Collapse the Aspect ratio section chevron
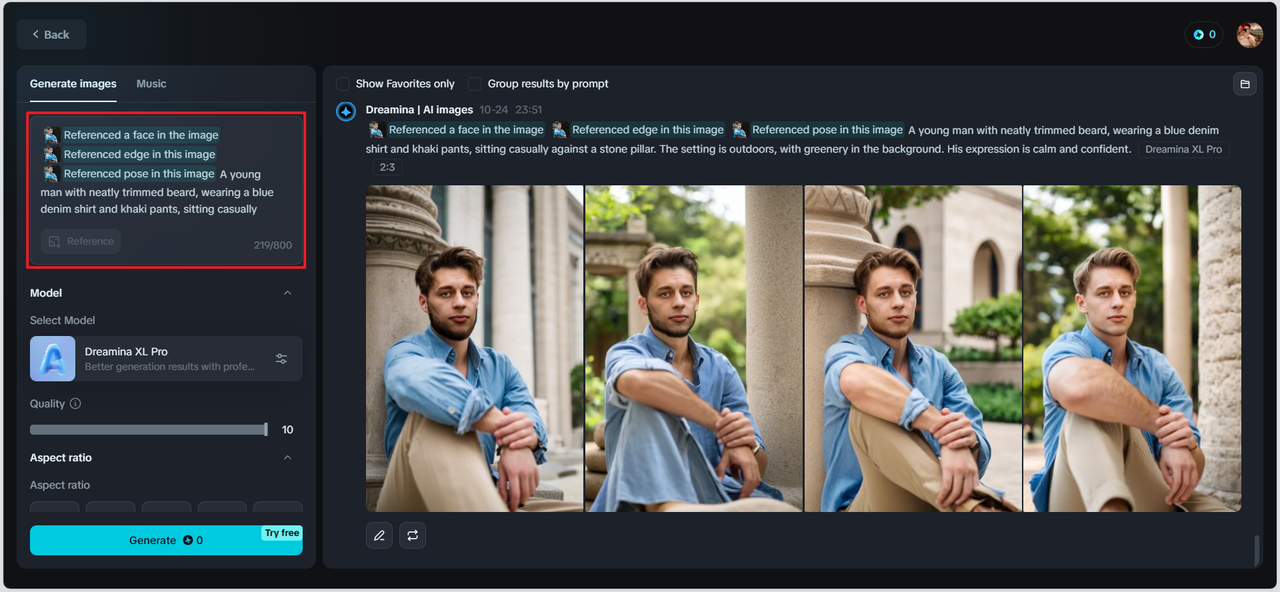The width and height of the screenshot is (1280, 592). [288, 458]
